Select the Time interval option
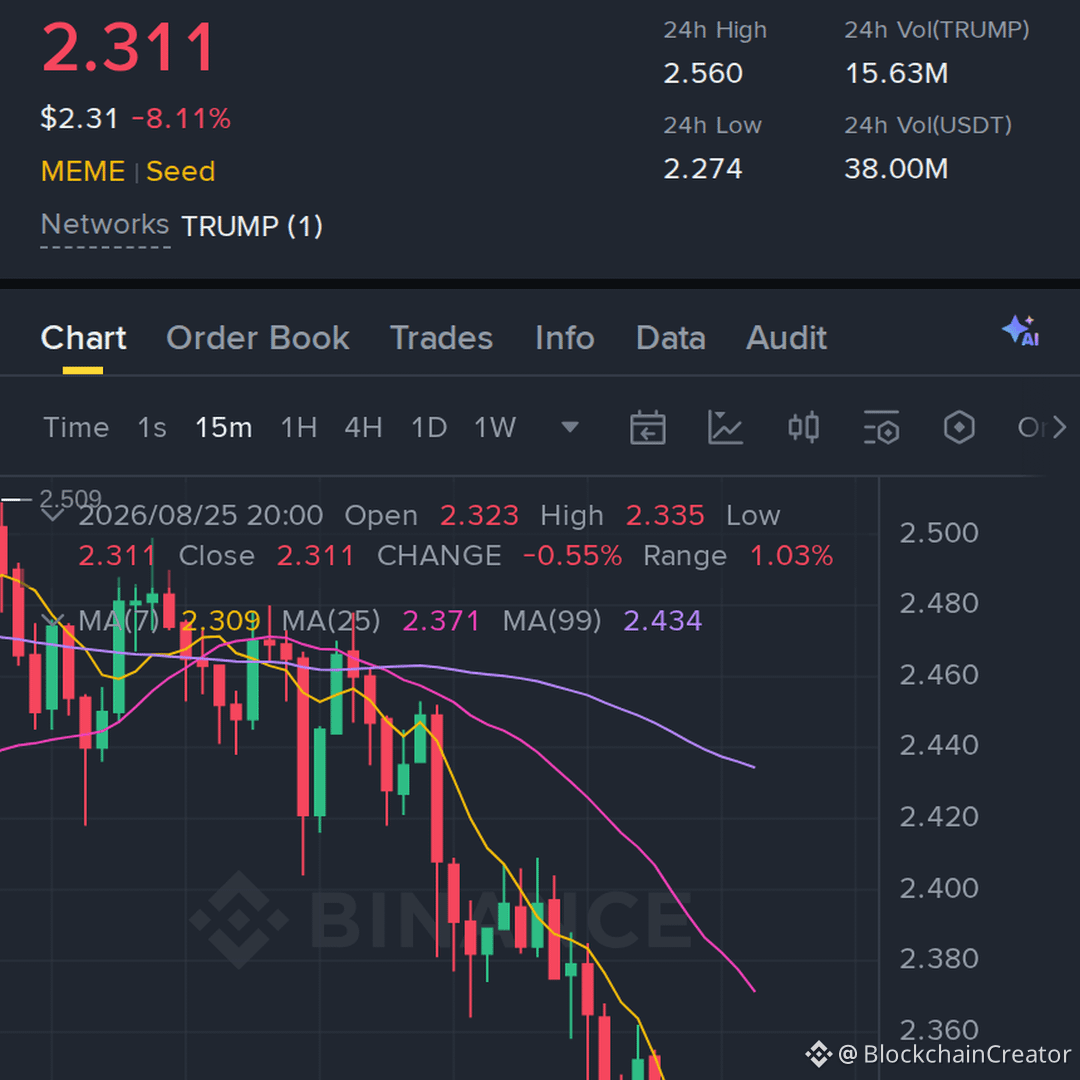The width and height of the screenshot is (1080, 1080). pyautogui.click(x=76, y=428)
